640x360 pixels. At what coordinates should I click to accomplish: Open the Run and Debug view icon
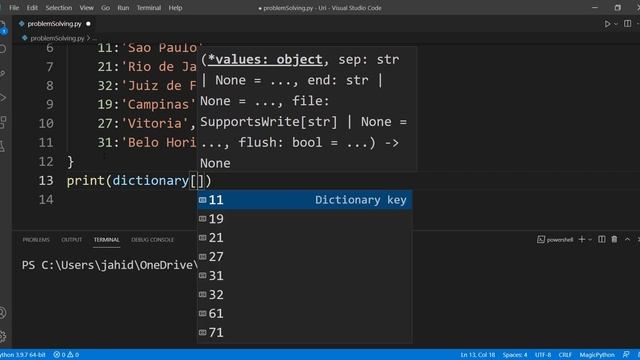pyautogui.click(x=3, y=98)
